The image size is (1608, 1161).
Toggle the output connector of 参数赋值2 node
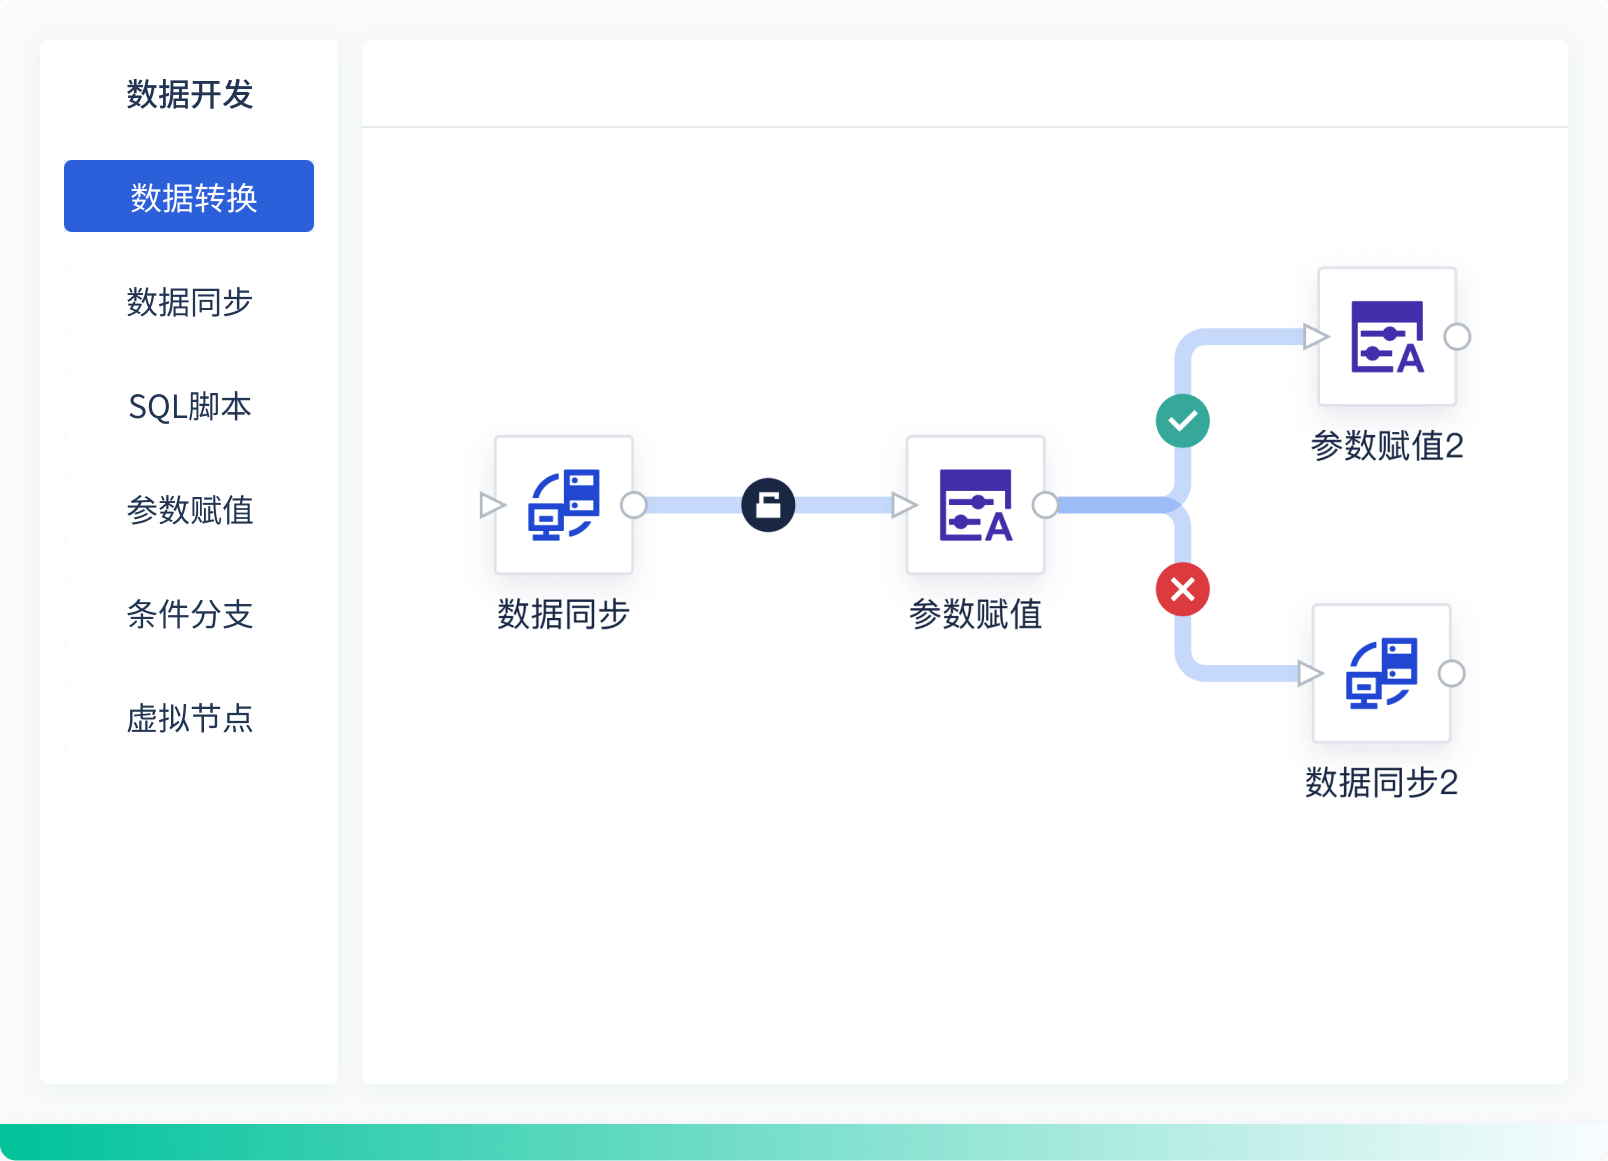coord(1457,337)
